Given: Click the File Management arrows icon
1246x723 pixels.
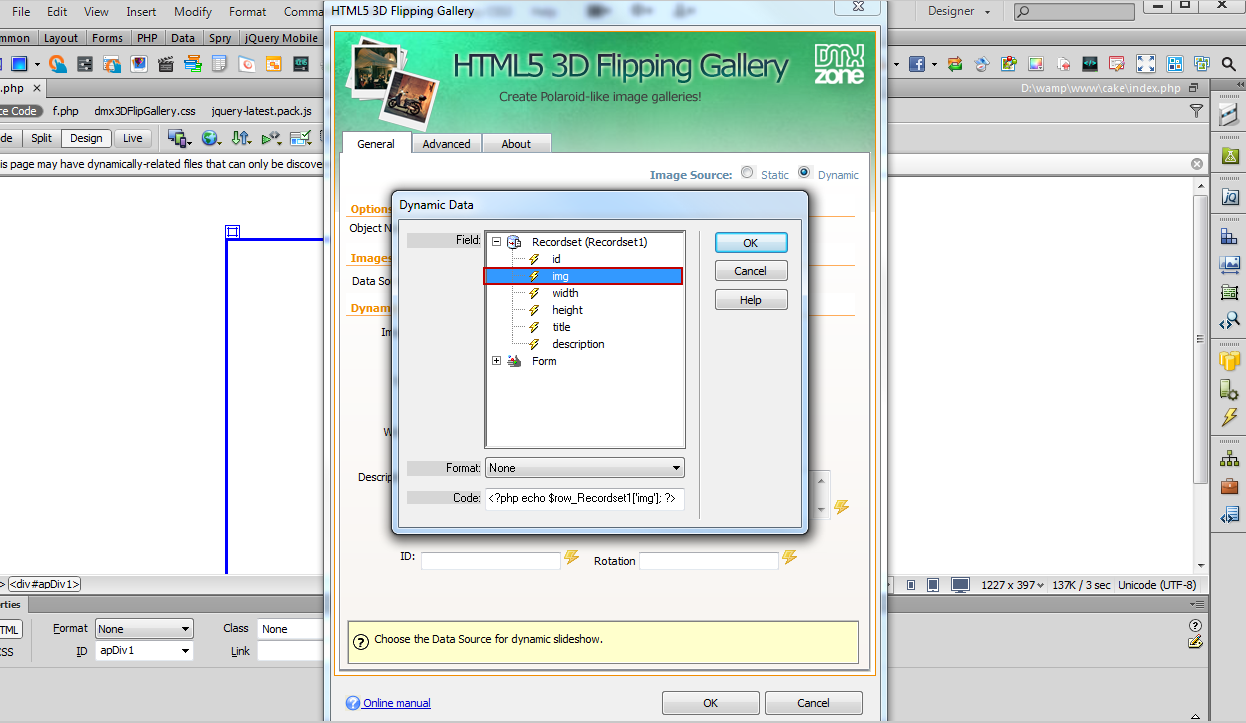Looking at the screenshot, I should [x=241, y=138].
